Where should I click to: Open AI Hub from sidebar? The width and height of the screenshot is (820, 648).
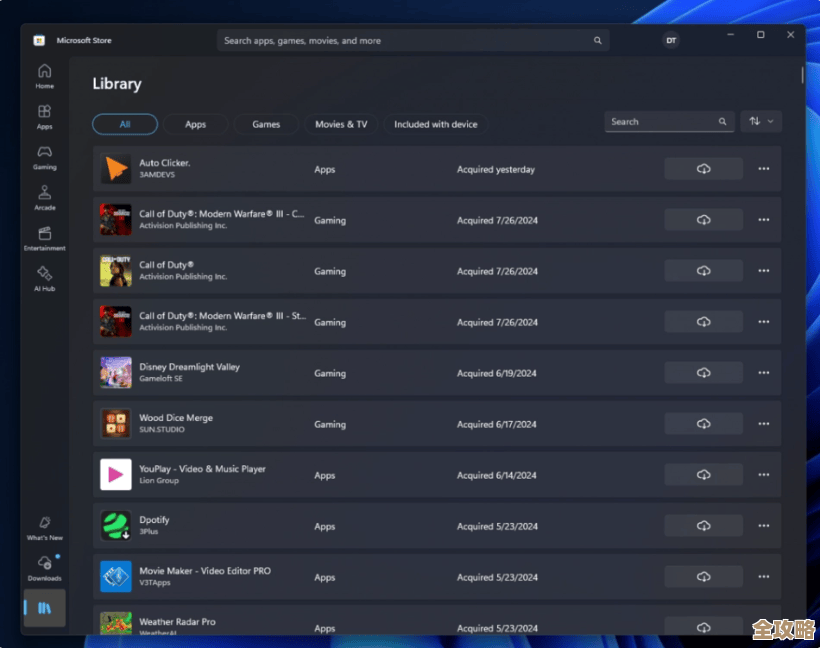(x=45, y=278)
